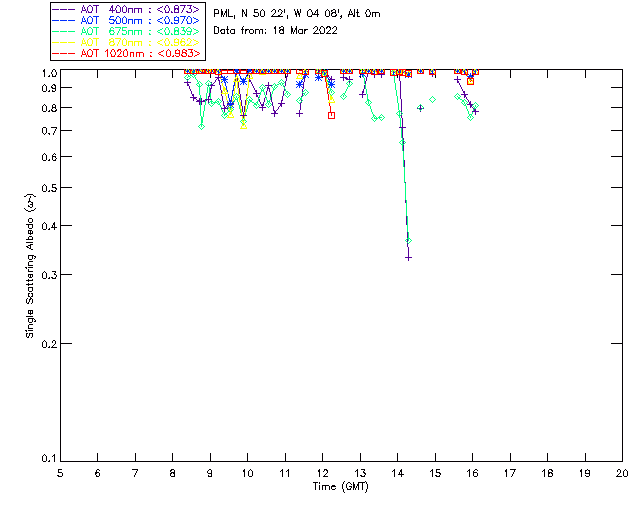Click the purple plus marker at lowest dip
640x512 pixels.
point(408,258)
